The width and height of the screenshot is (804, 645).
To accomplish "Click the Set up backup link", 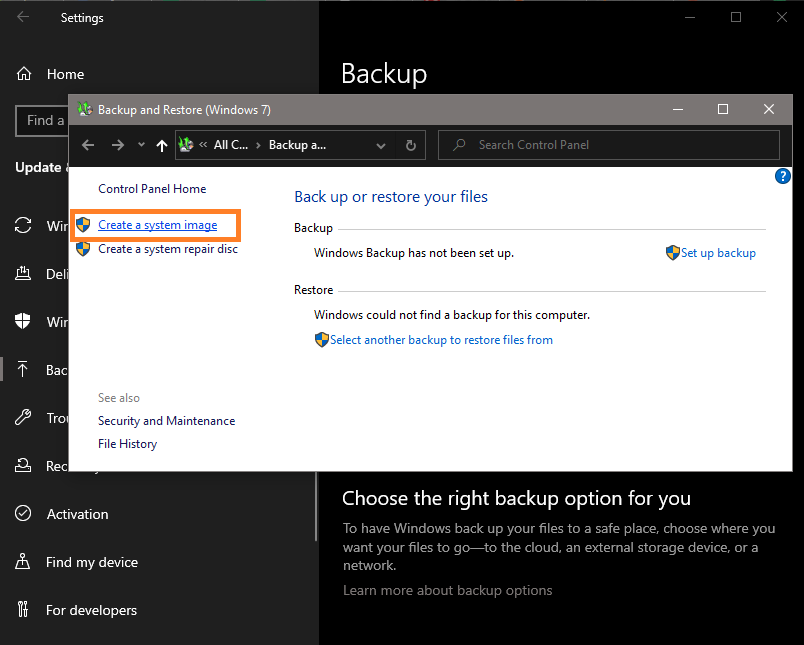I will click(718, 253).
